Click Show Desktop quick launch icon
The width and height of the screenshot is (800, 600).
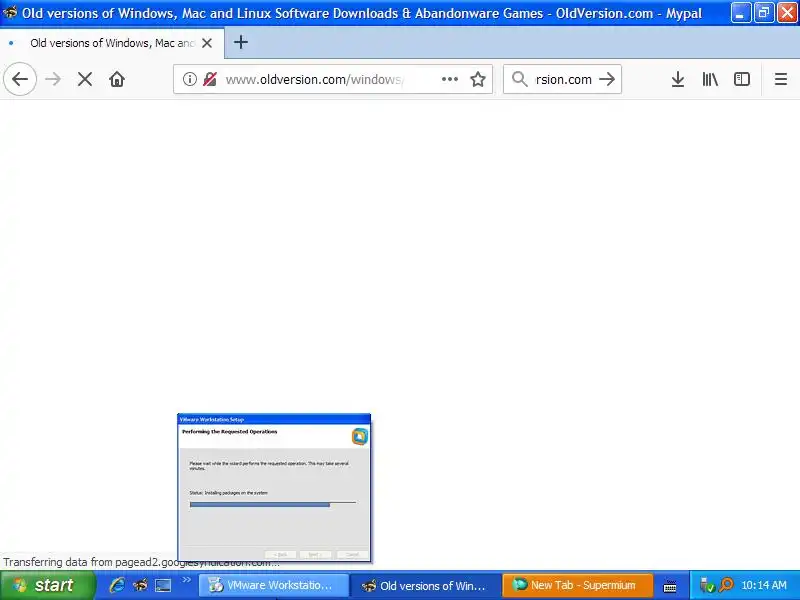coord(163,585)
